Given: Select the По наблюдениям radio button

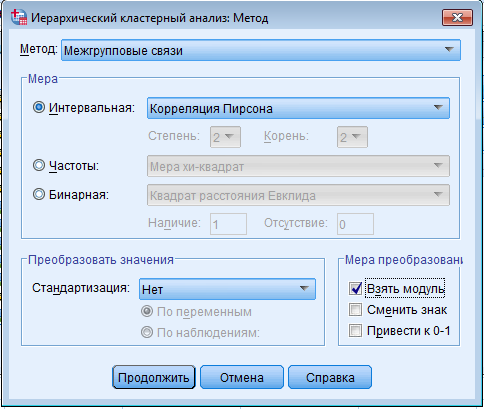Looking at the screenshot, I should [147, 332].
